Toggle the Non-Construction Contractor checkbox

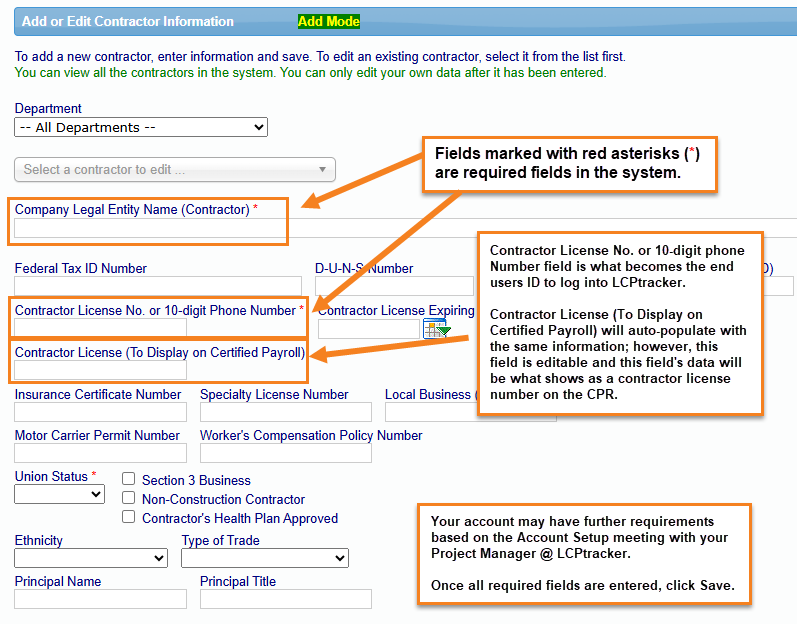coord(129,497)
